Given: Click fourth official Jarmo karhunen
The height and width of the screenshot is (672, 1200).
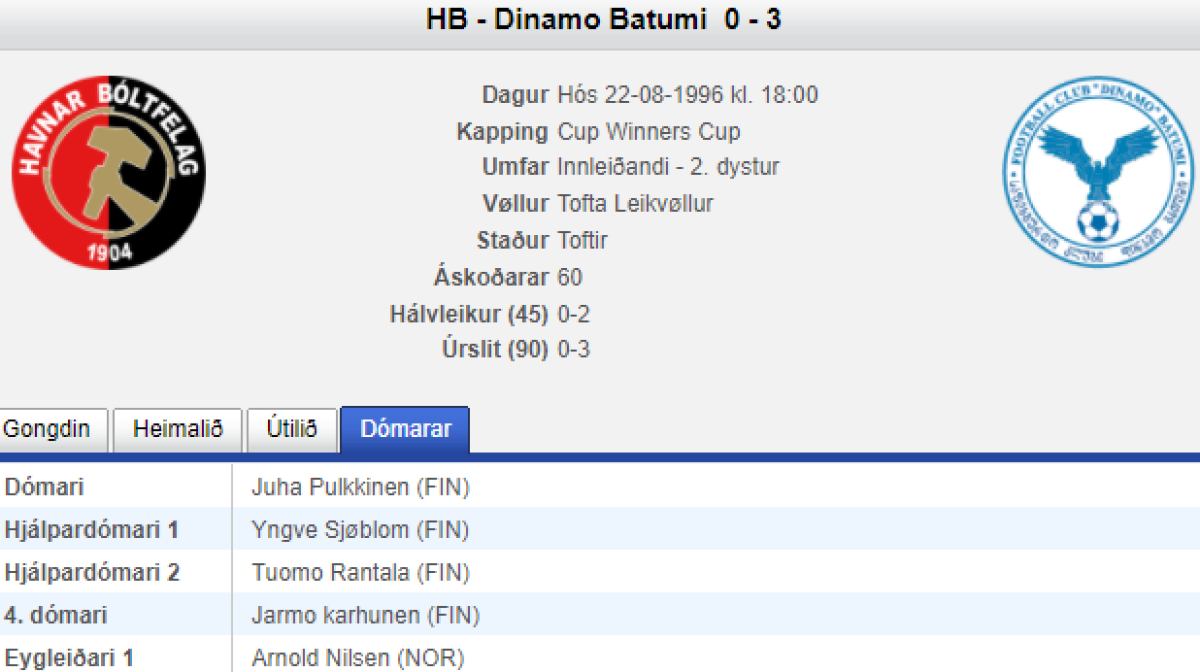Looking at the screenshot, I should tap(365, 616).
